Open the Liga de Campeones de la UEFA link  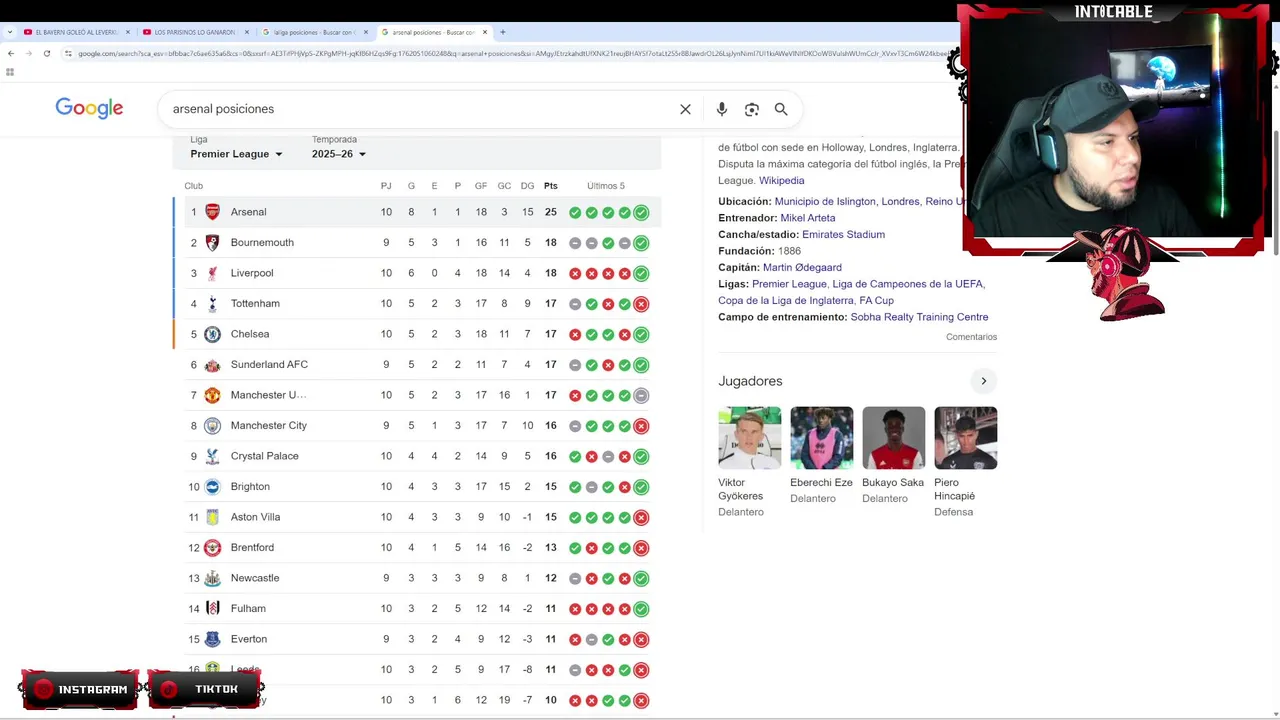(x=908, y=284)
